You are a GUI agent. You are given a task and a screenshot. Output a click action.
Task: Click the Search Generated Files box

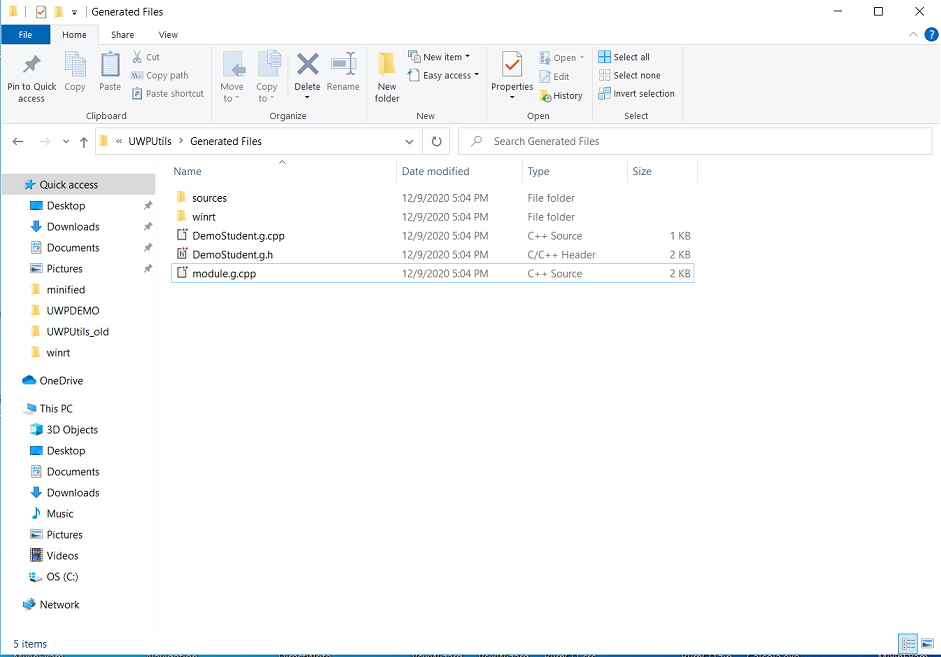695,142
